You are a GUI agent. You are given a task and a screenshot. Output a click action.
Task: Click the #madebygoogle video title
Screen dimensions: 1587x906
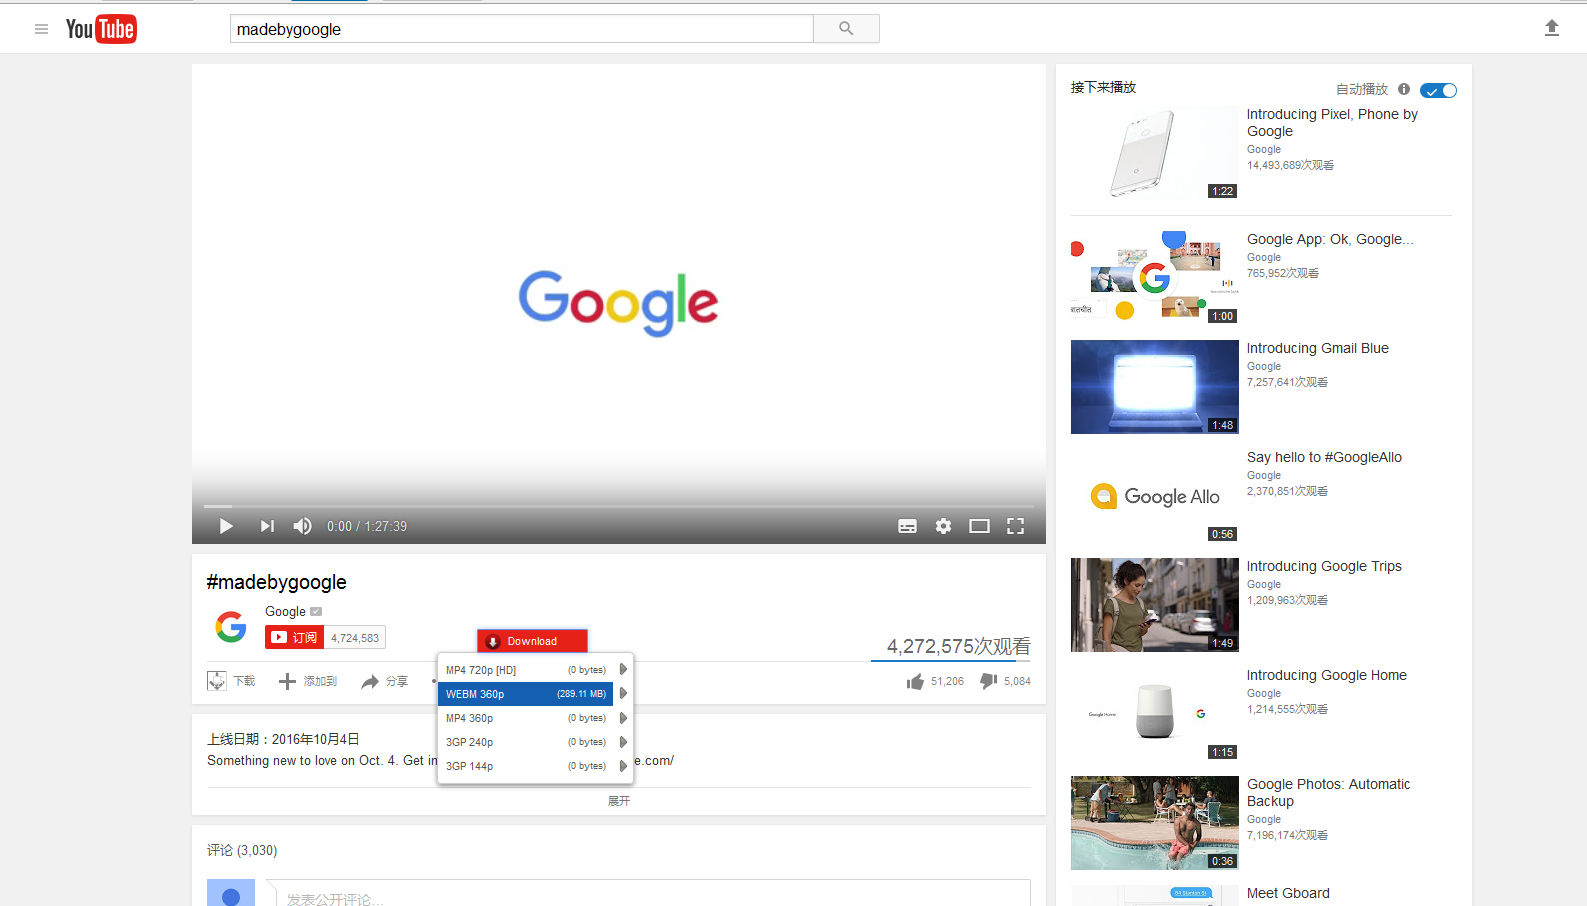276,582
